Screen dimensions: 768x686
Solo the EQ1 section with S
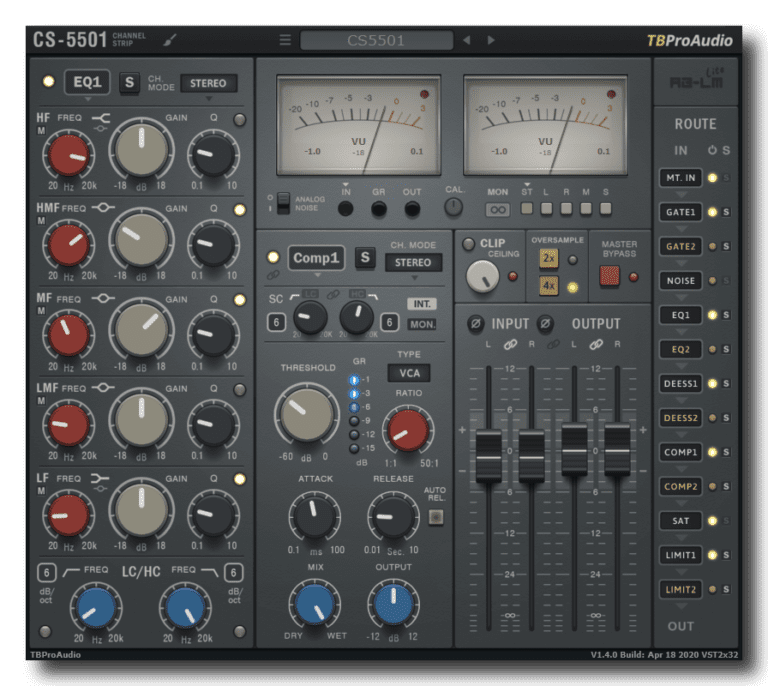tap(129, 82)
